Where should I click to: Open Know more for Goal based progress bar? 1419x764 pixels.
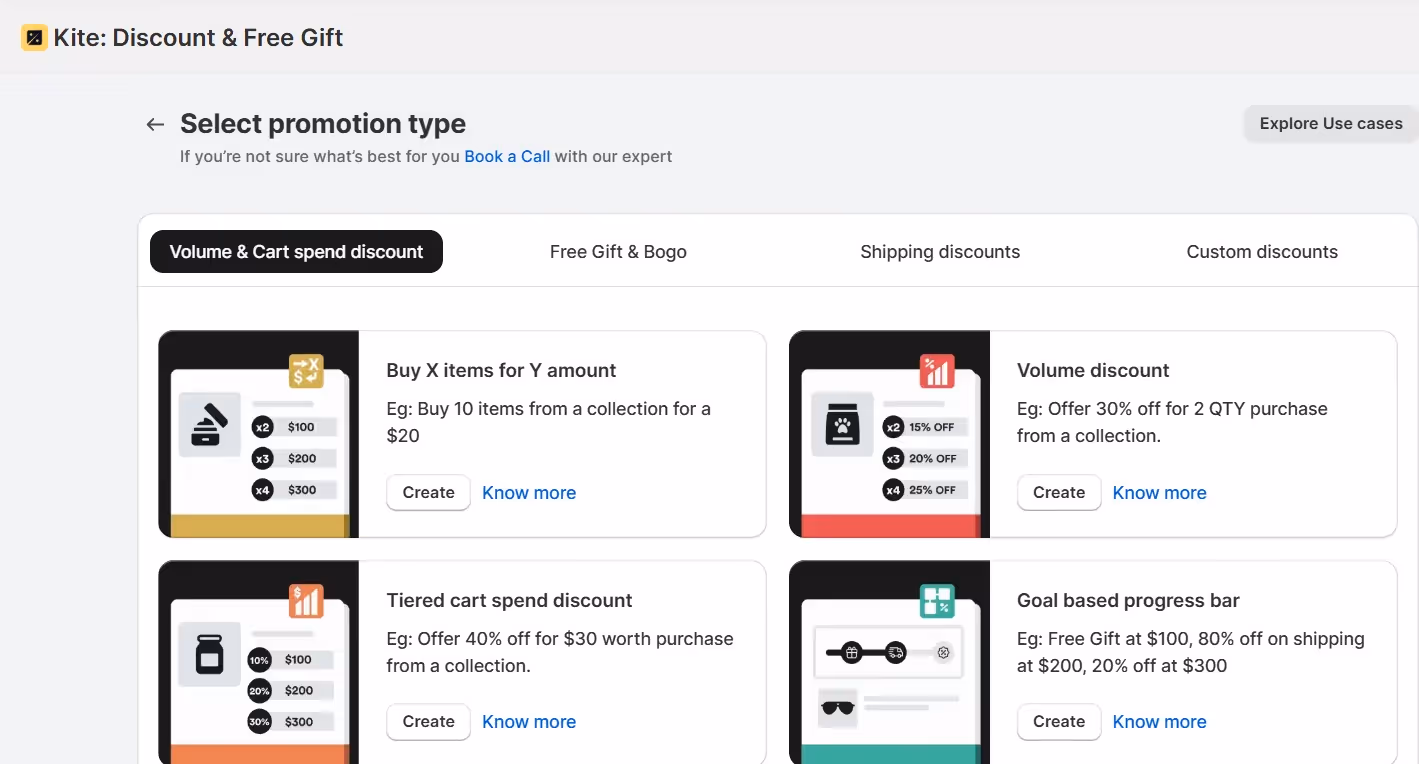[x=1159, y=721]
